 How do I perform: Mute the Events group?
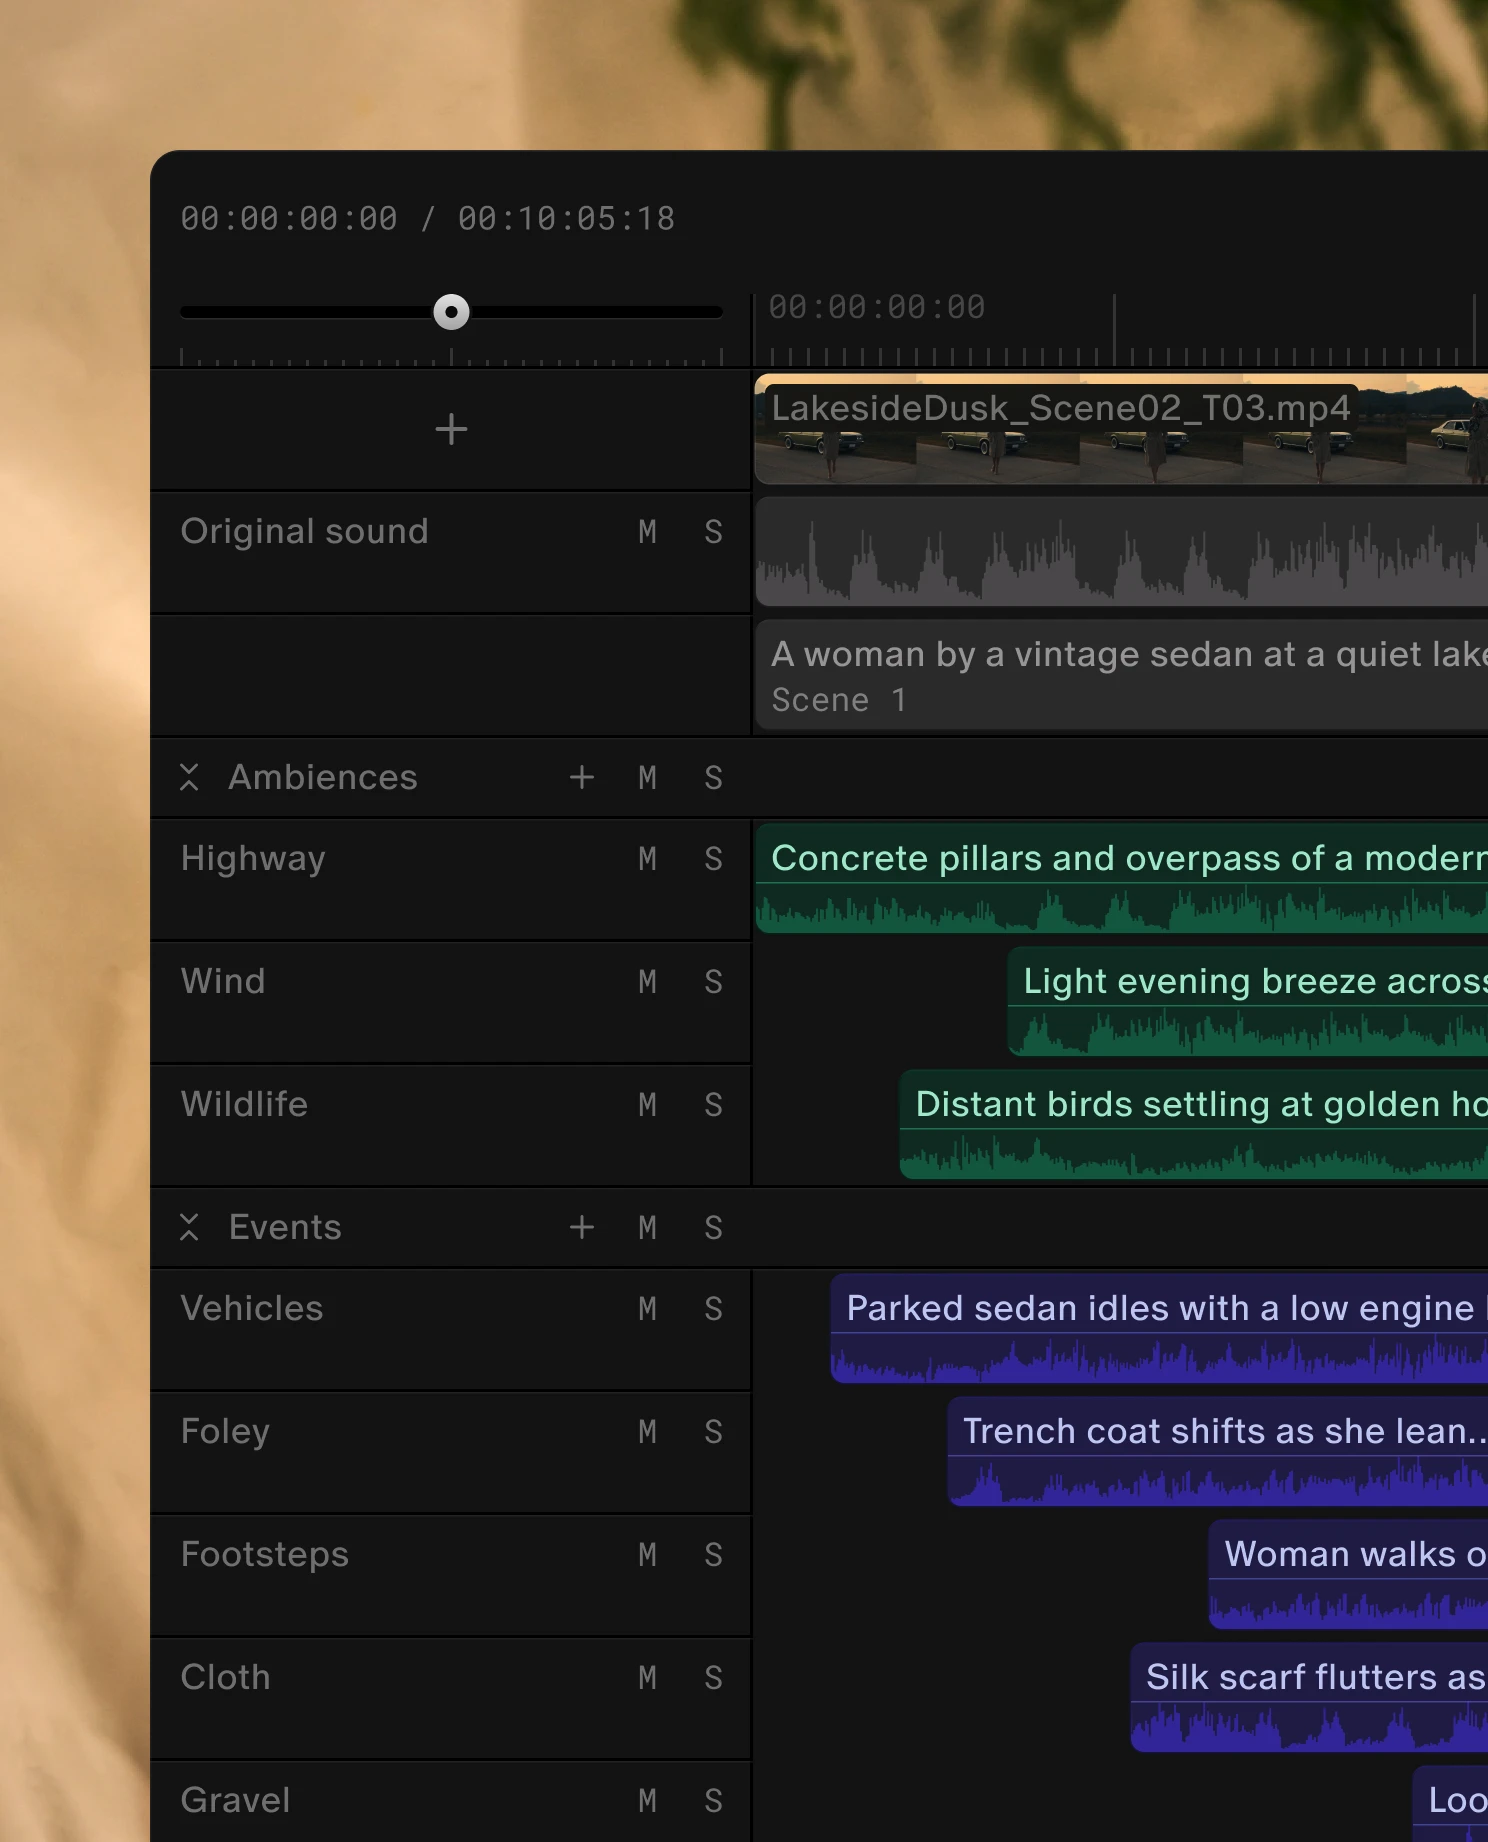click(648, 1228)
